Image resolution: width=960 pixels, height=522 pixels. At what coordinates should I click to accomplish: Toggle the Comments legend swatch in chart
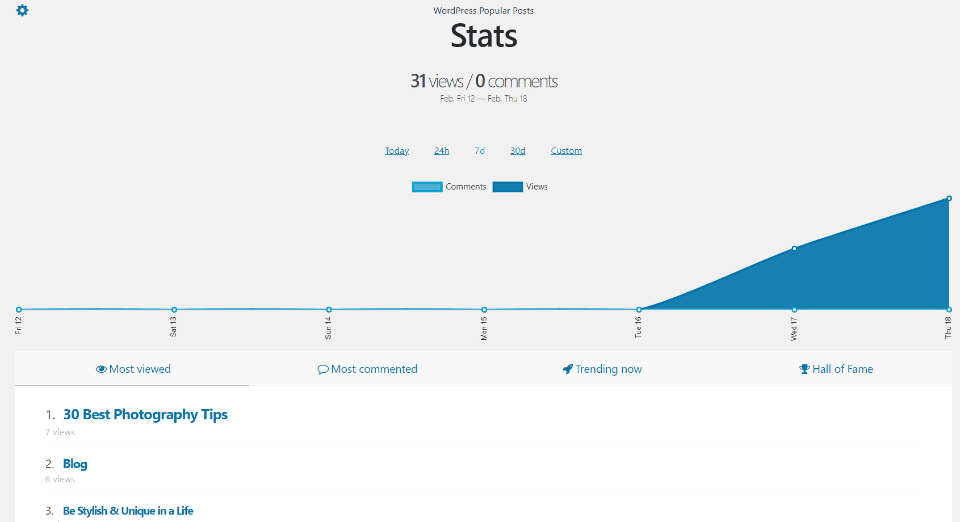click(x=427, y=187)
